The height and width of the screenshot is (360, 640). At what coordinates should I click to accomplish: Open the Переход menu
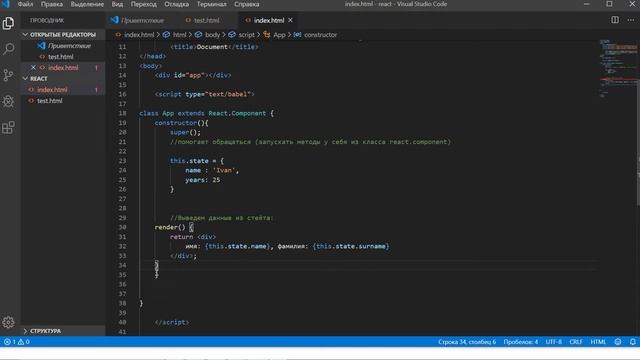point(144,4)
